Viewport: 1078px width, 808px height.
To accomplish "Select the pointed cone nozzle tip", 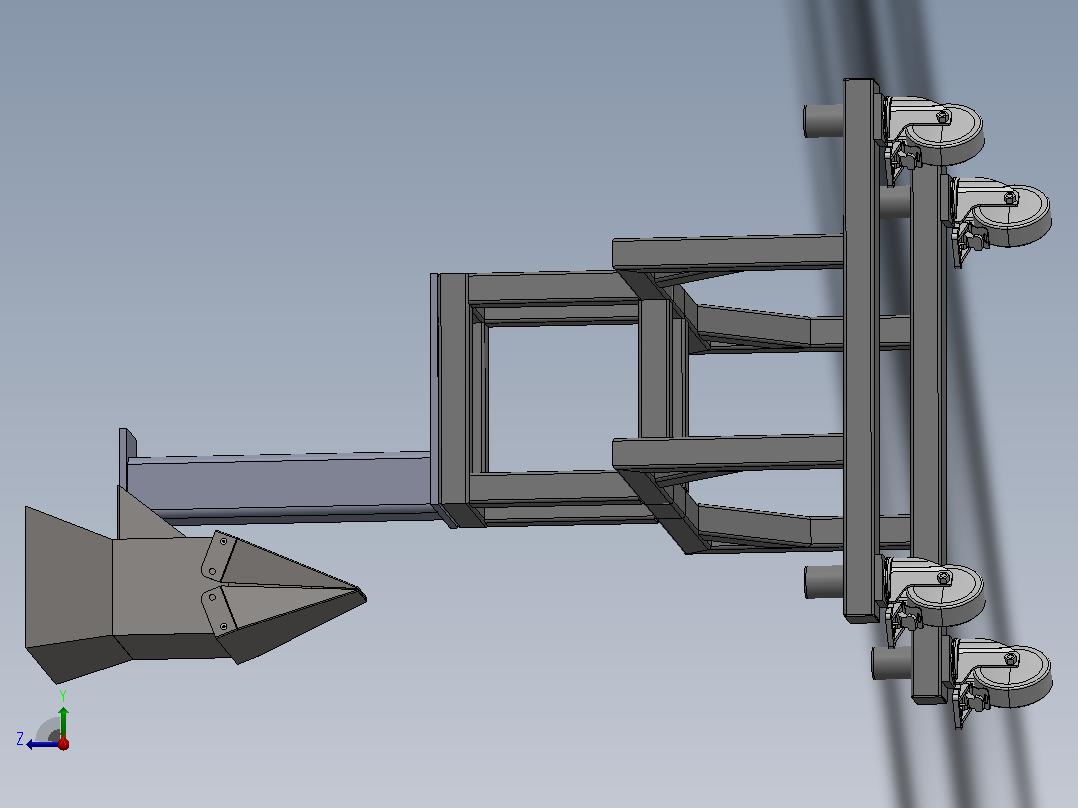I will (x=292, y=595).
